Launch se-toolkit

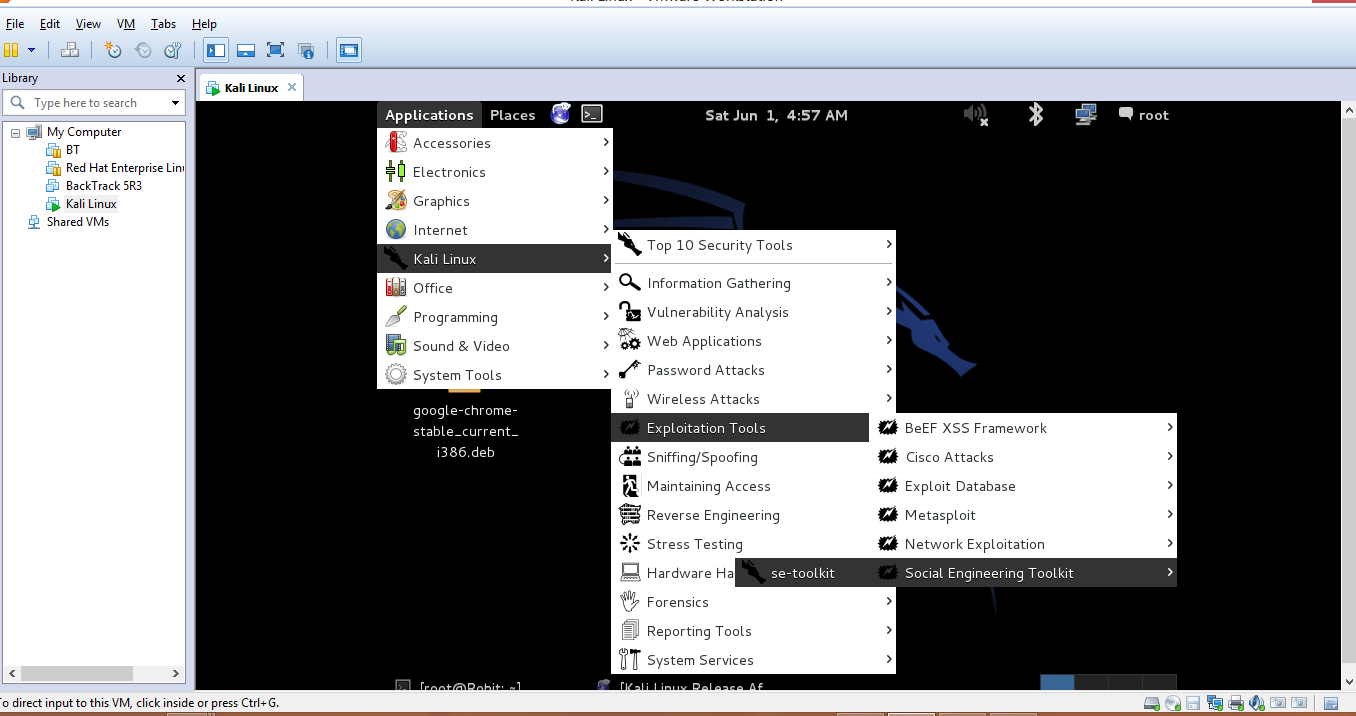[804, 573]
